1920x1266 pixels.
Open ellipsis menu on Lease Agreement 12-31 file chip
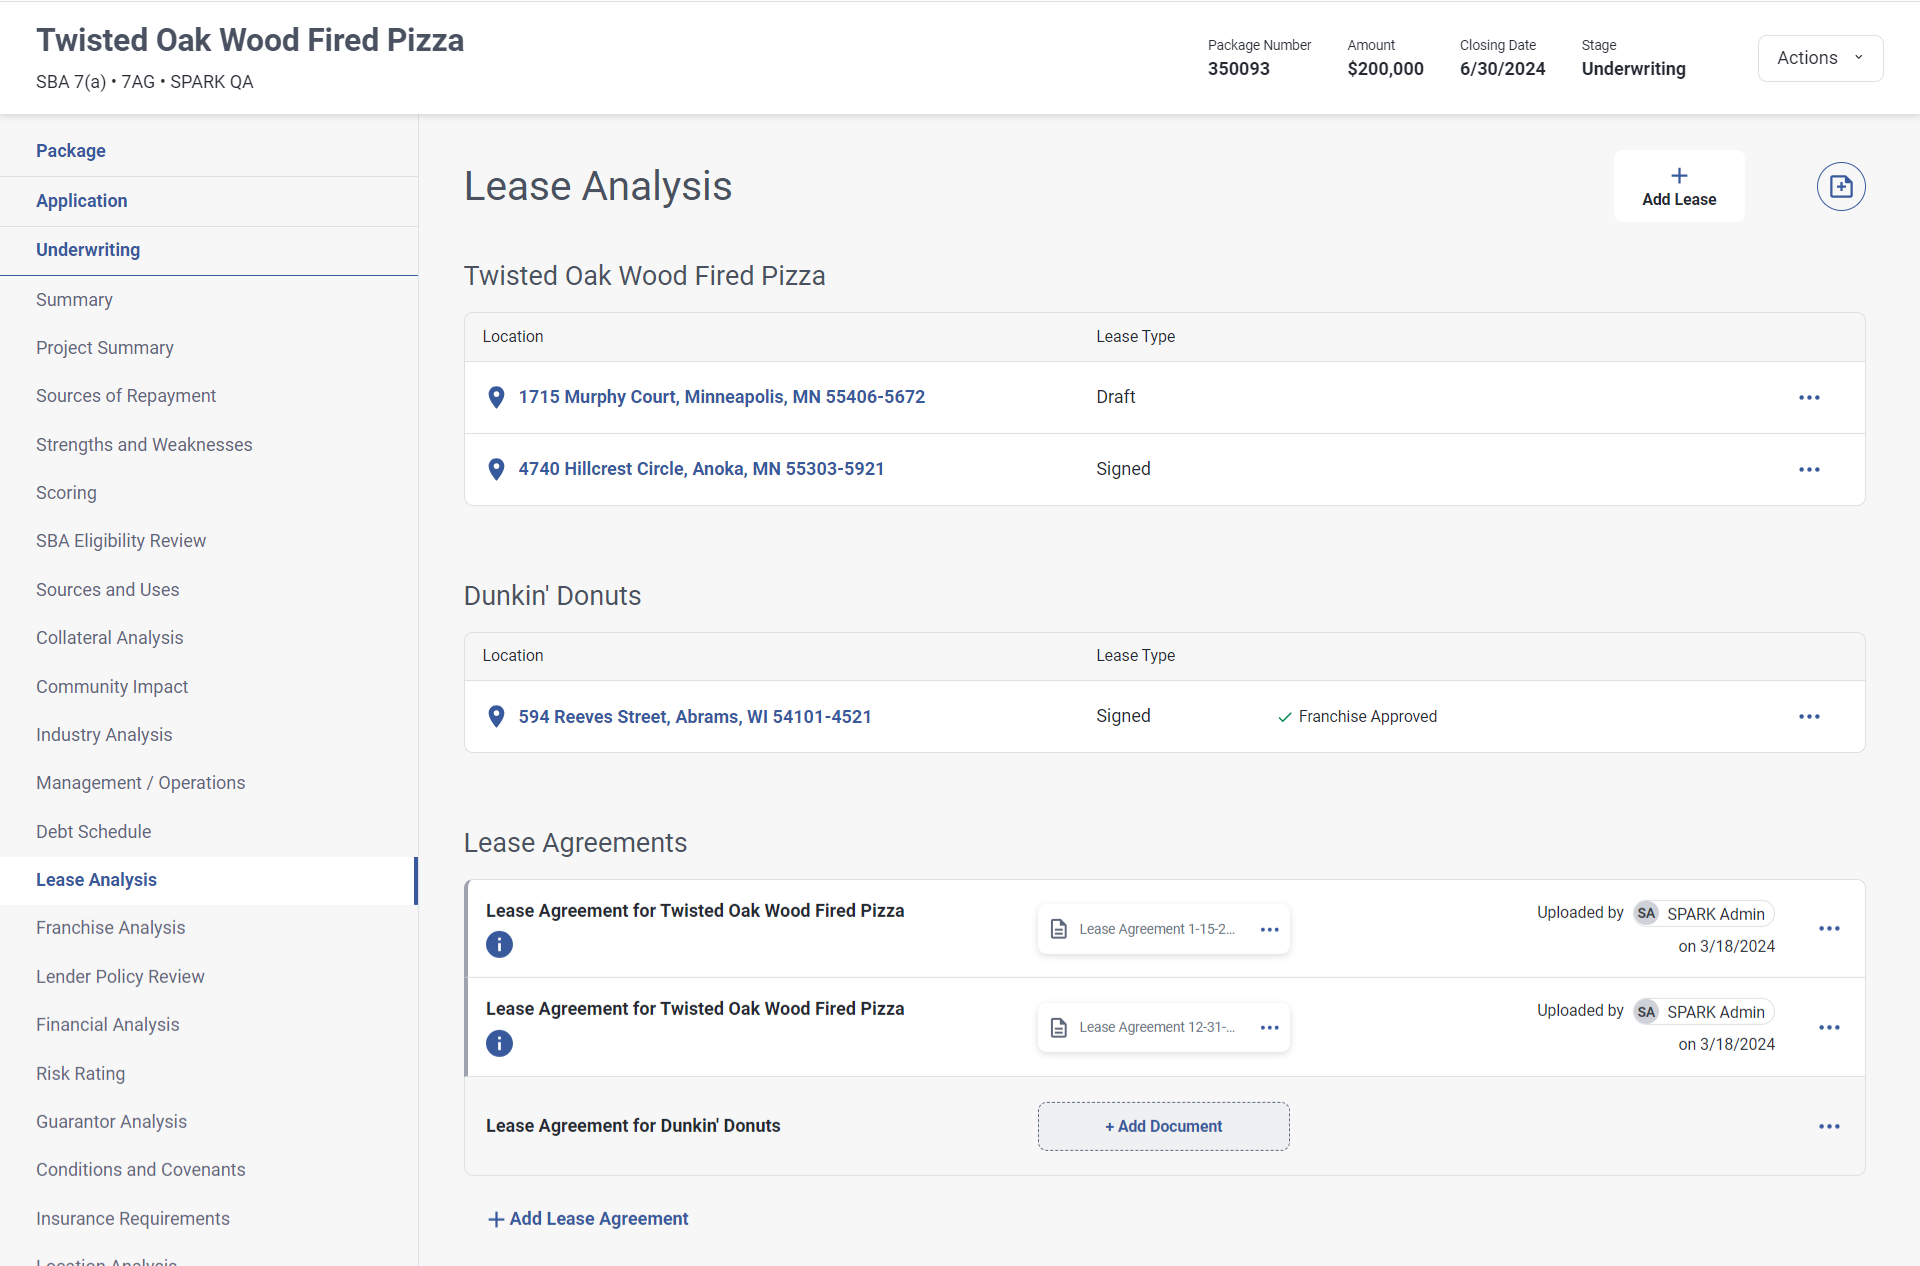(1270, 1027)
